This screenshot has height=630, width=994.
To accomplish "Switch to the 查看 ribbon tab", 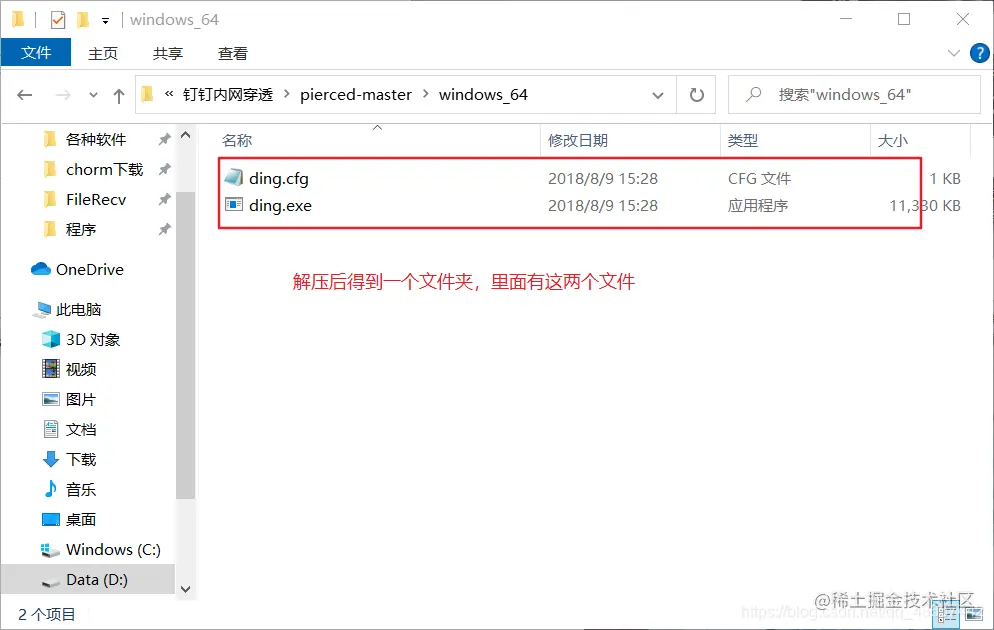I will click(x=232, y=53).
